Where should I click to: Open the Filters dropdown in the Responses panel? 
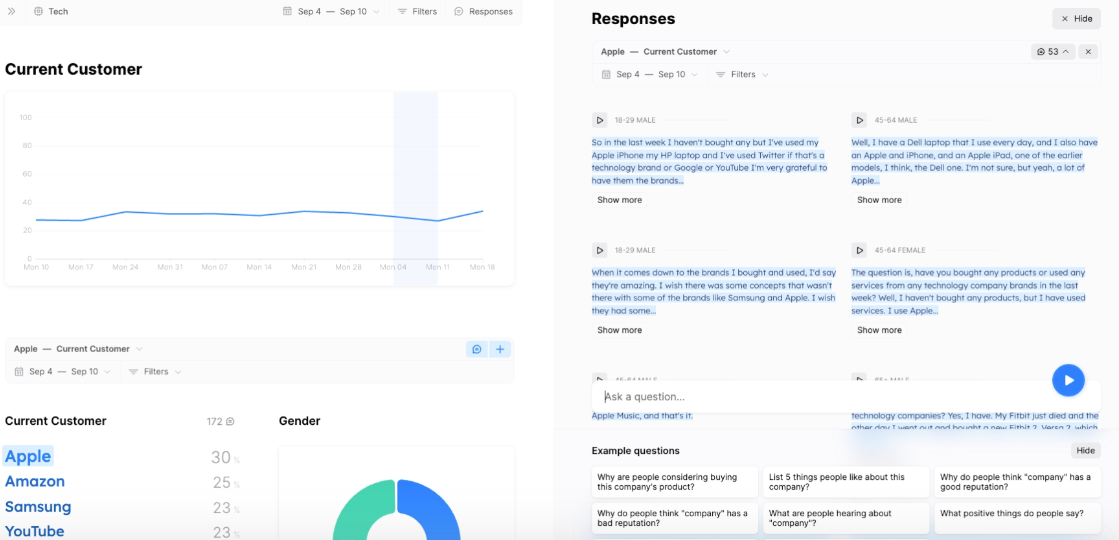(x=742, y=75)
